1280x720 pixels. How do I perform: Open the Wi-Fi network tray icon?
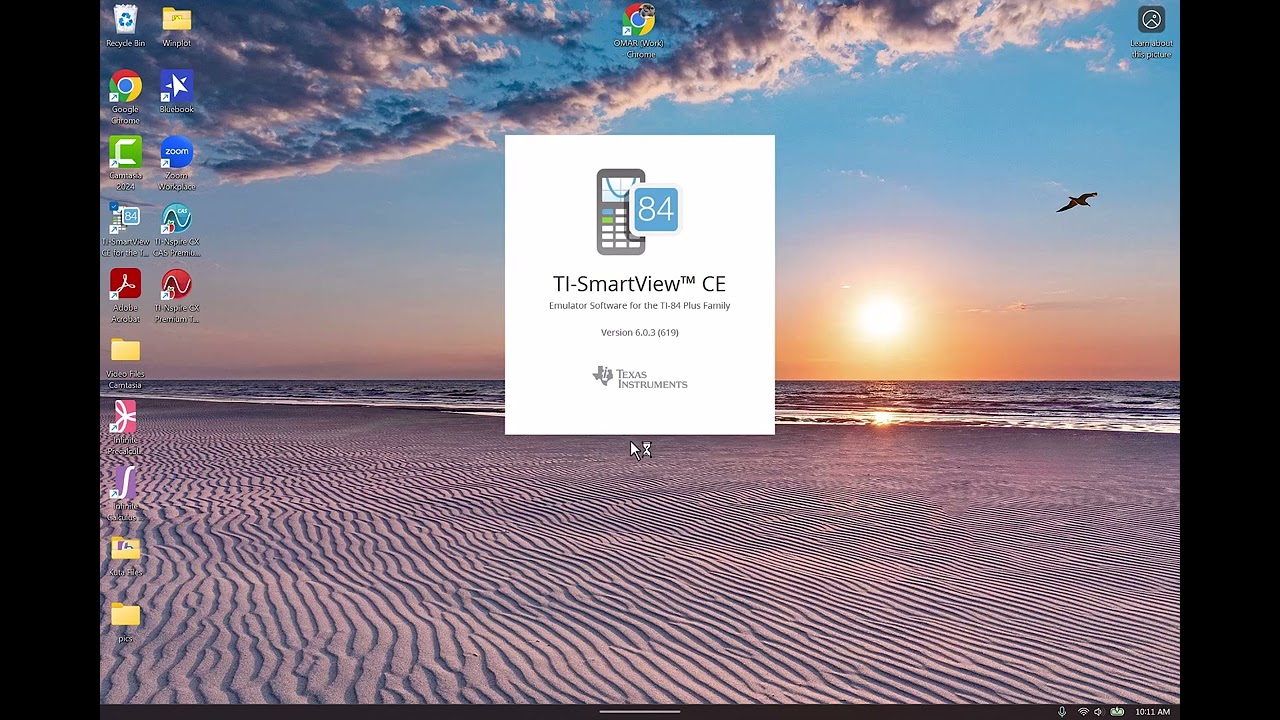pos(1082,712)
